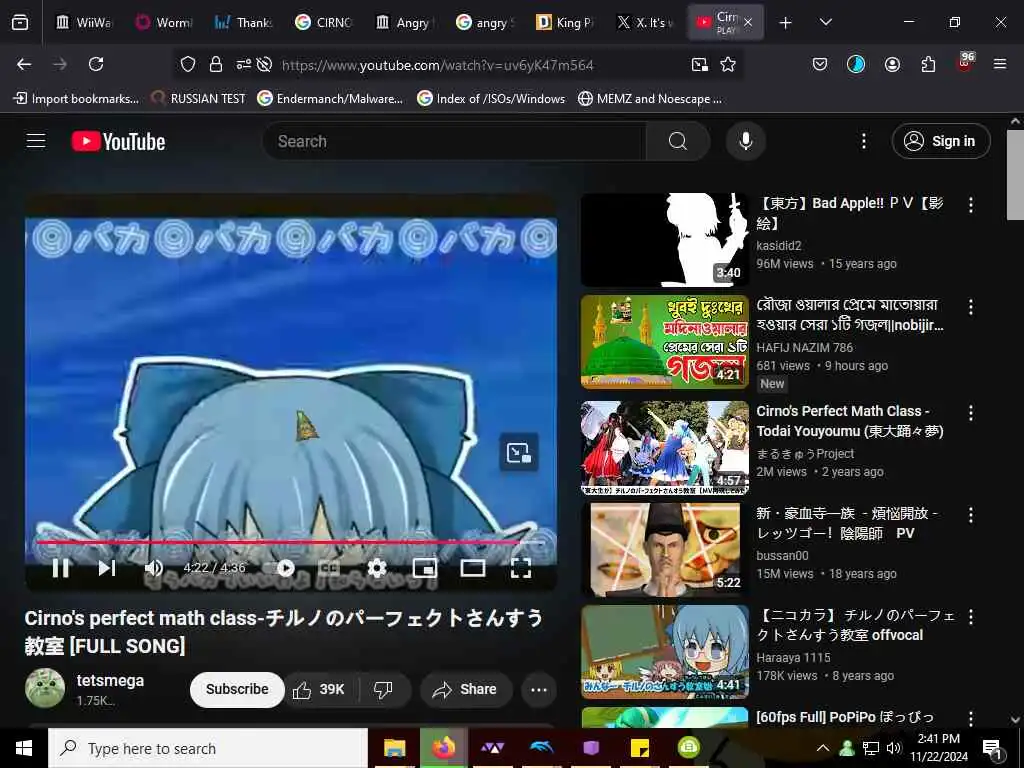1024x768 pixels.
Task: Switch to the CIRNO Google tab
Action: 325,22
